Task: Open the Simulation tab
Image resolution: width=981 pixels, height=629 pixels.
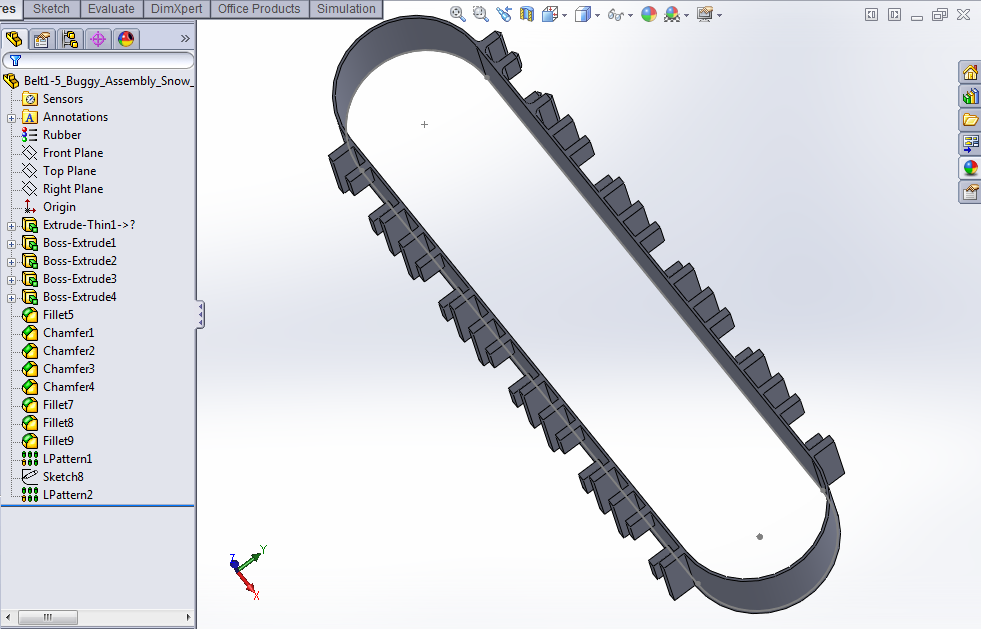Action: coord(345,8)
